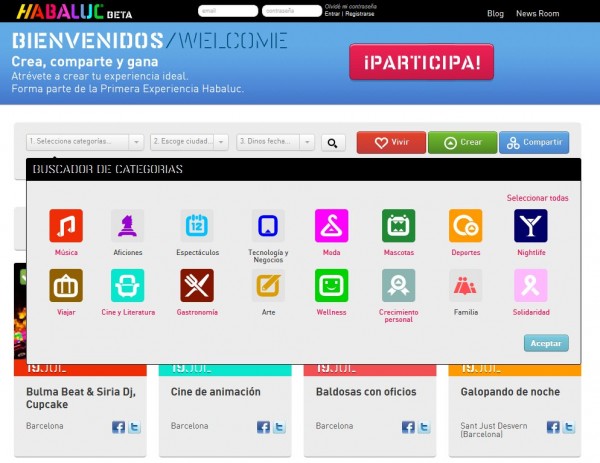The width and height of the screenshot is (600, 463).
Task: Share Galopando de noche on Facebook
Action: pos(553,427)
